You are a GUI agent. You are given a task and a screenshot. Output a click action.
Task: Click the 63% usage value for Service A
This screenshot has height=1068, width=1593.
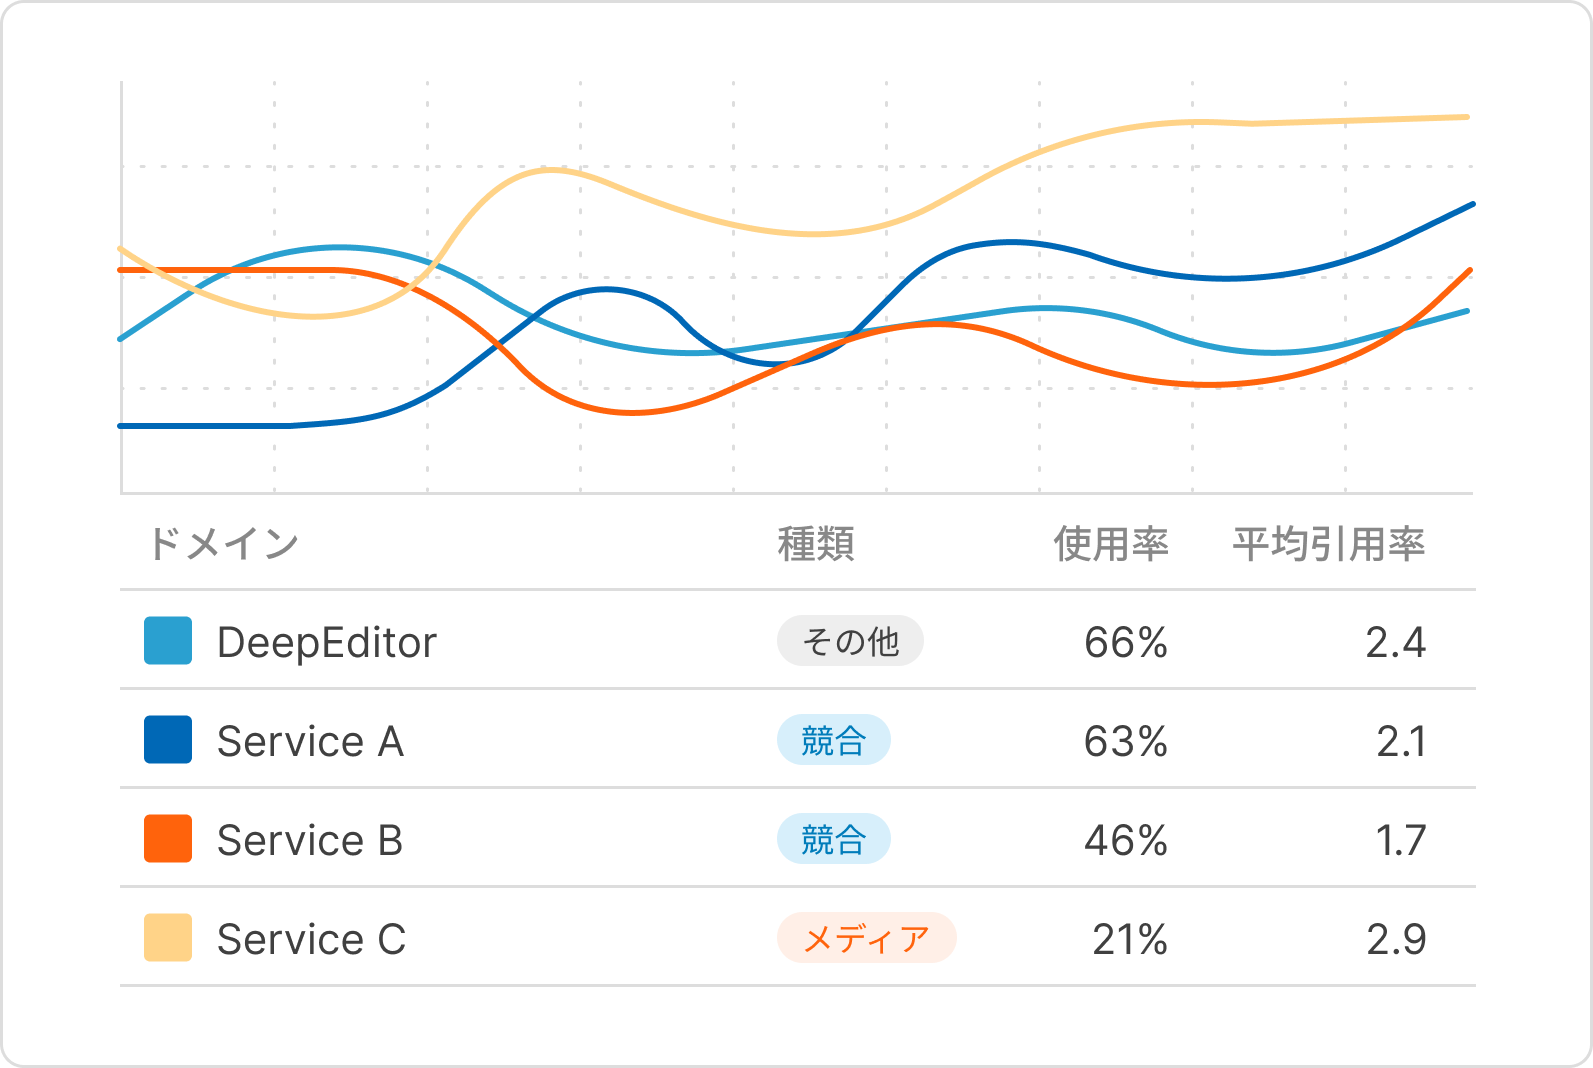coord(1126,741)
